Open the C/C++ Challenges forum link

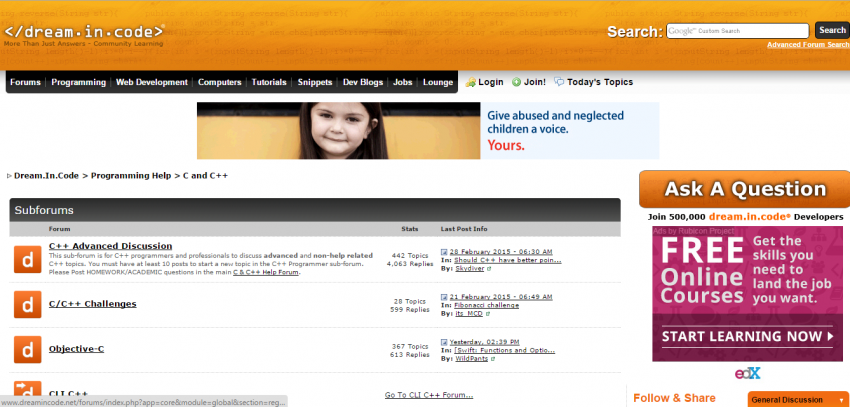point(92,303)
